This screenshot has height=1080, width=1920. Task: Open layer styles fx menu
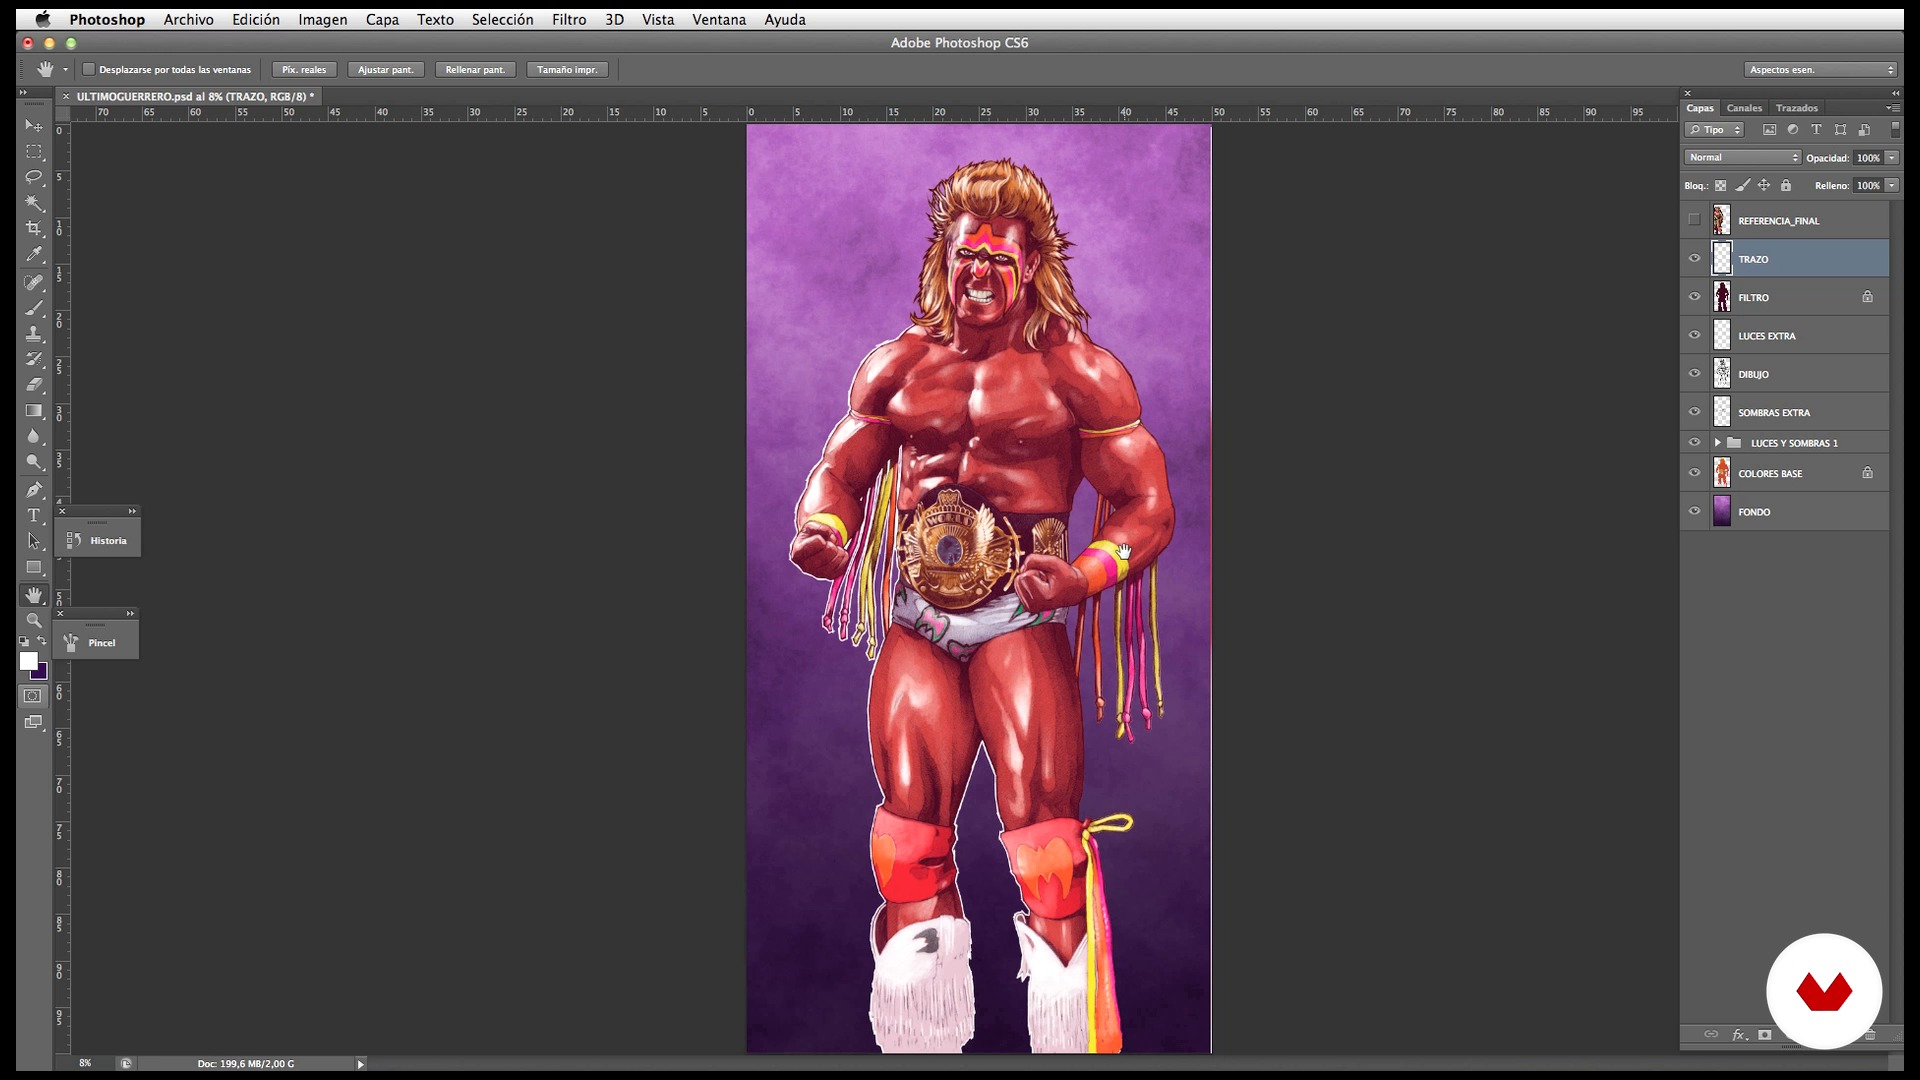[x=1739, y=1035]
